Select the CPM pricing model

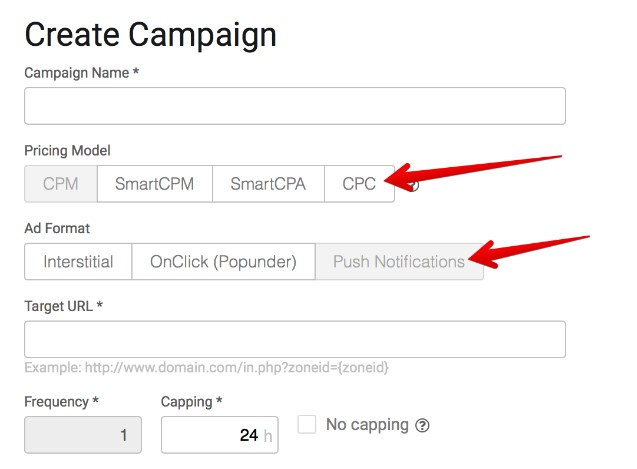(61, 184)
